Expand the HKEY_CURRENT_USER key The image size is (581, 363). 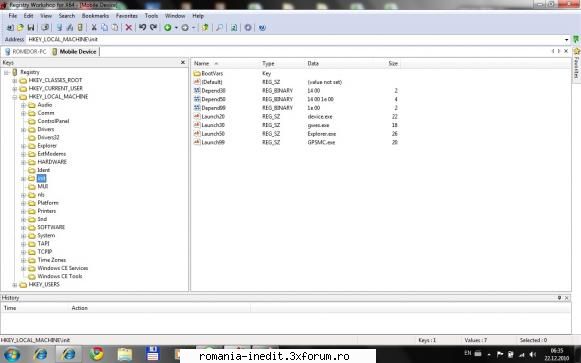(x=15, y=89)
